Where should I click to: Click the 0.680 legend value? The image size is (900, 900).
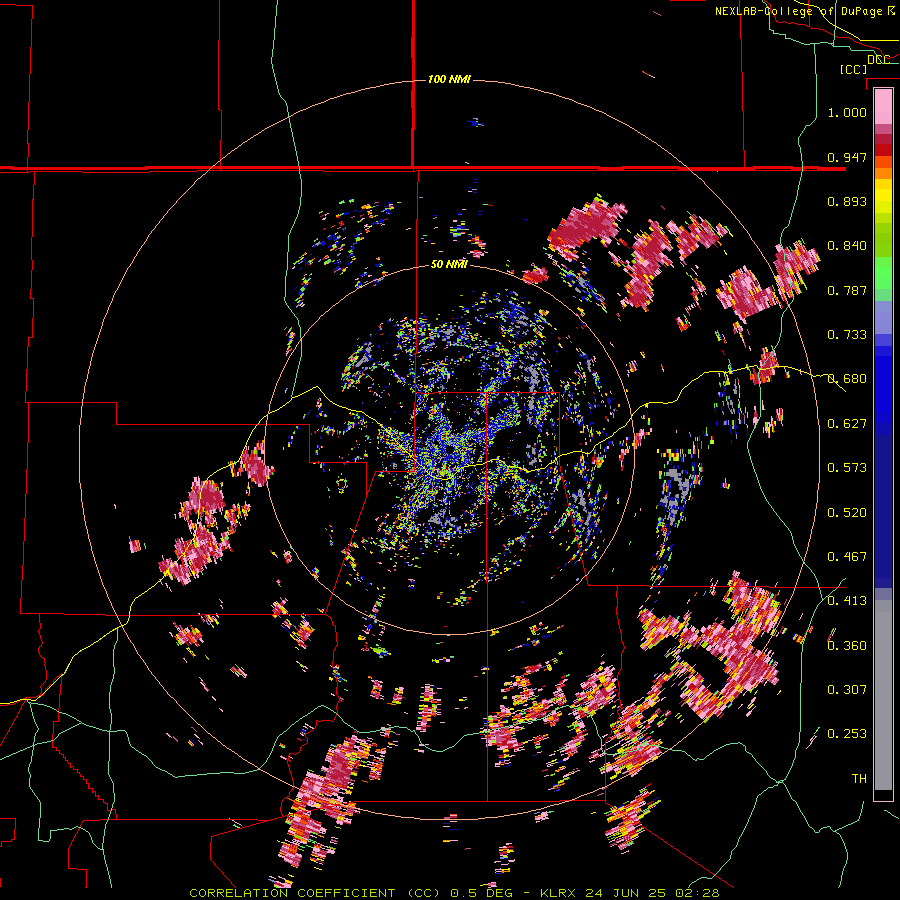pos(847,379)
